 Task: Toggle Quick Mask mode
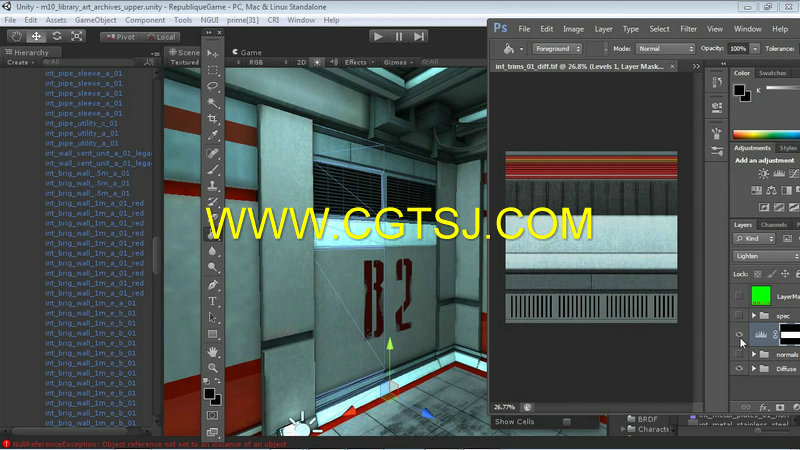[x=213, y=415]
